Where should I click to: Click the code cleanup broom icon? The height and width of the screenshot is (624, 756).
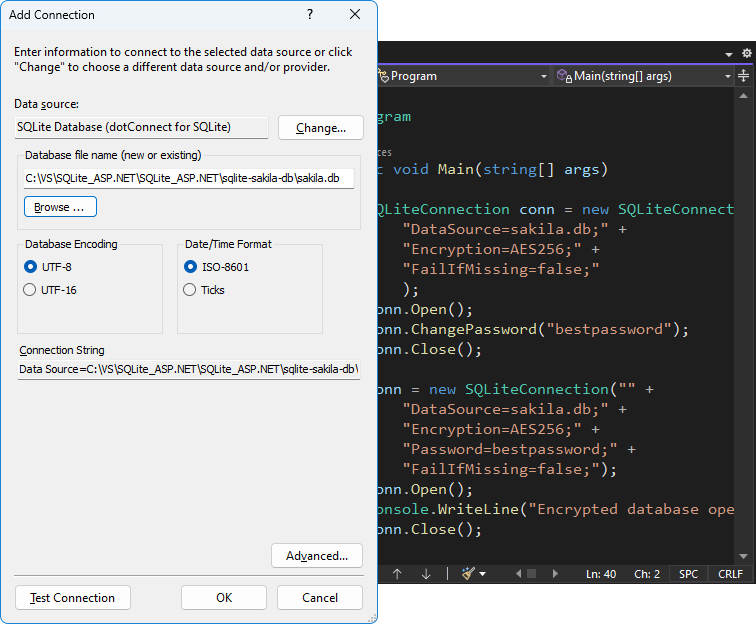point(468,574)
